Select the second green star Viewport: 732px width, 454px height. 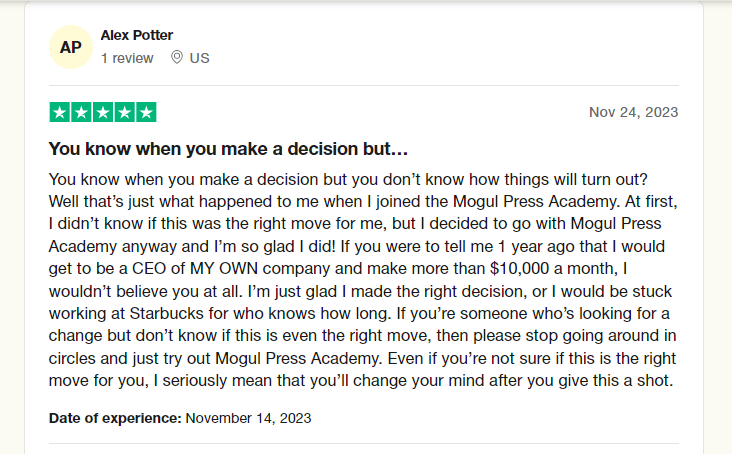click(x=81, y=112)
